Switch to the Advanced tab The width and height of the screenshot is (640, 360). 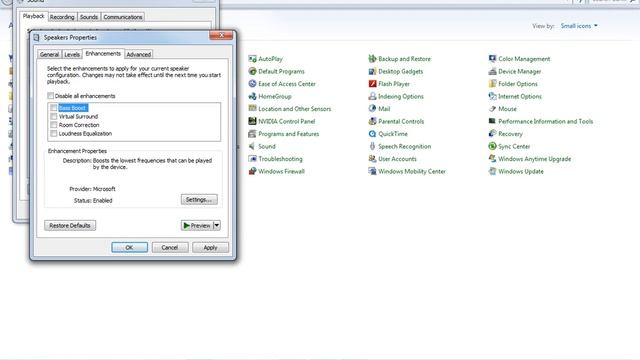click(x=138, y=54)
